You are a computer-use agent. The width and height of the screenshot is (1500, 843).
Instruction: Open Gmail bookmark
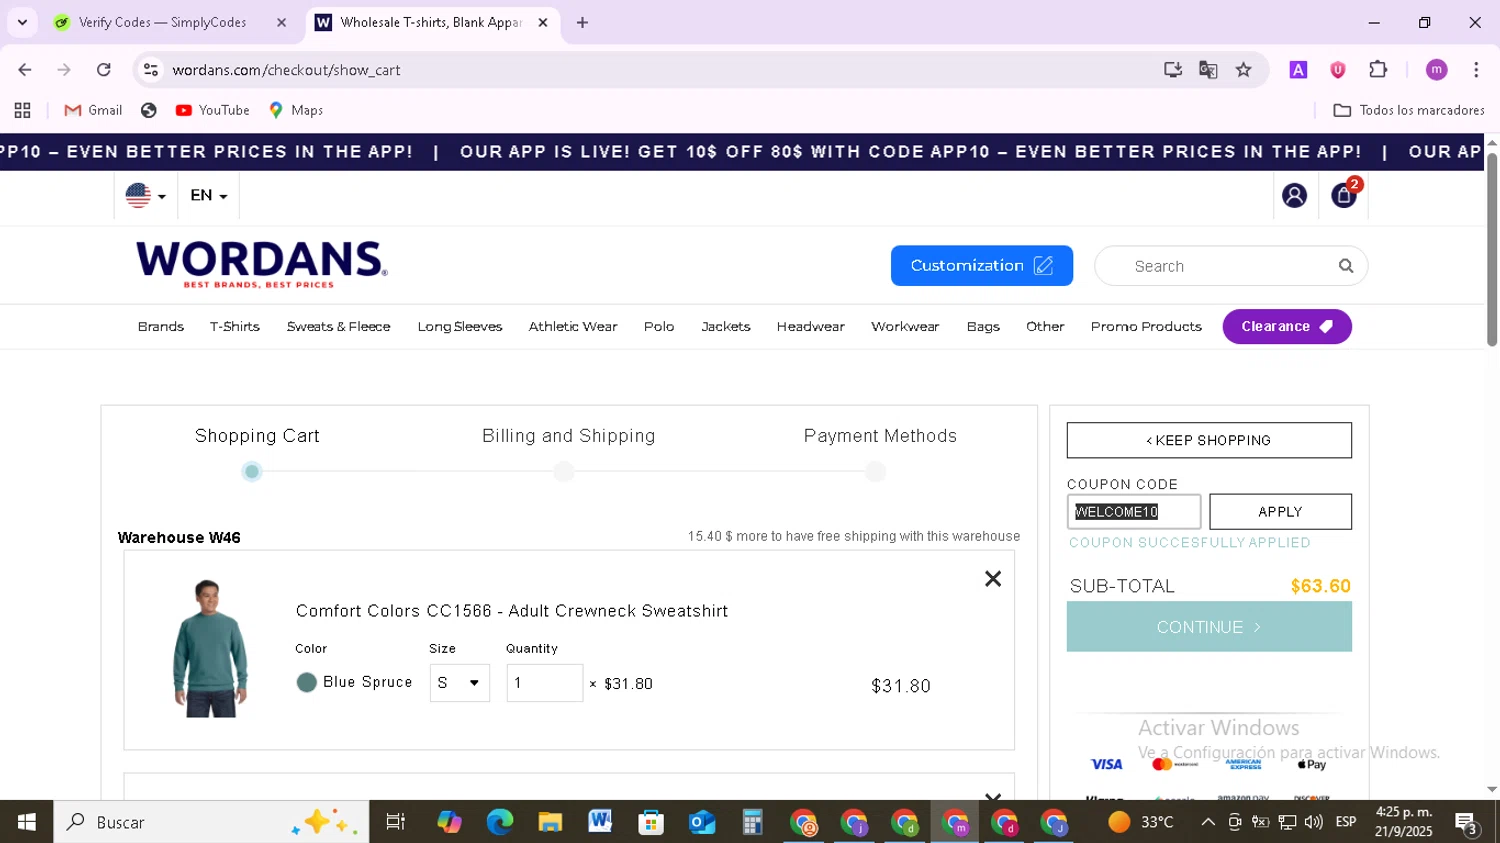(93, 110)
